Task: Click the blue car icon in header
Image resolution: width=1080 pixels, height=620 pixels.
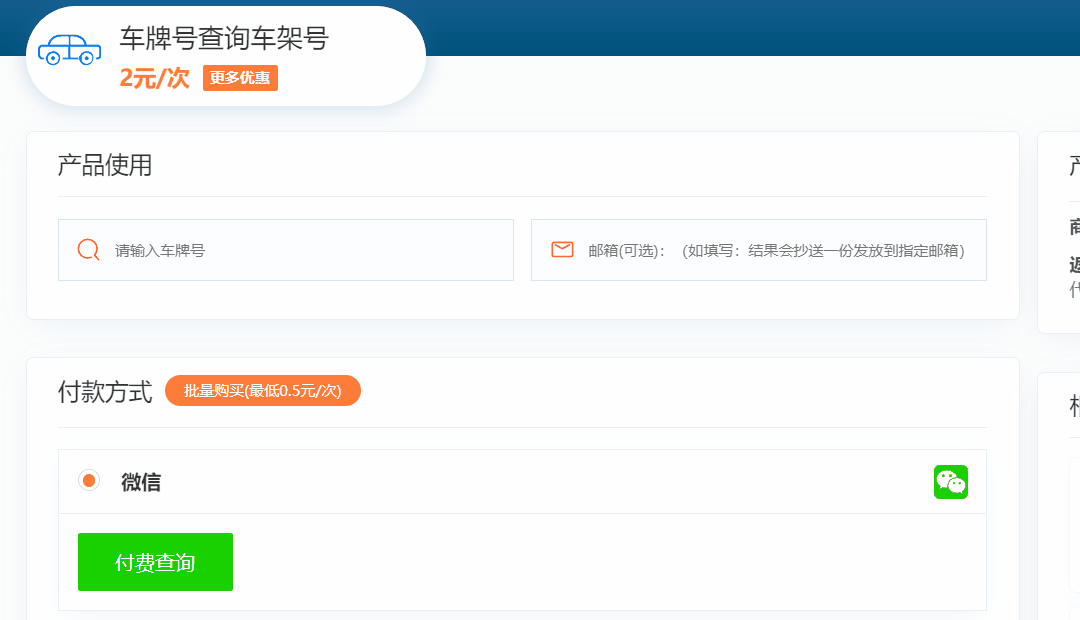Action: tap(70, 50)
